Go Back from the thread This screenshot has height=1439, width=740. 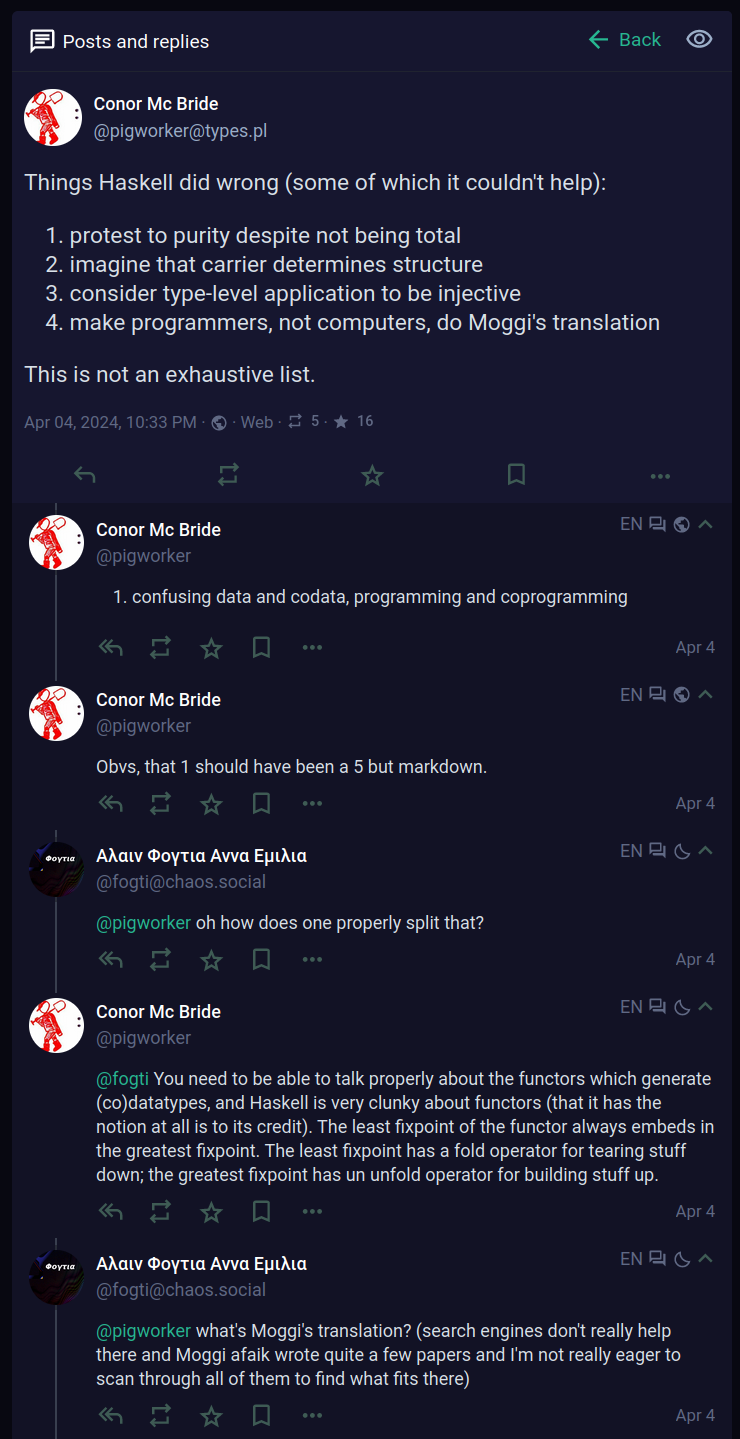tap(625, 39)
